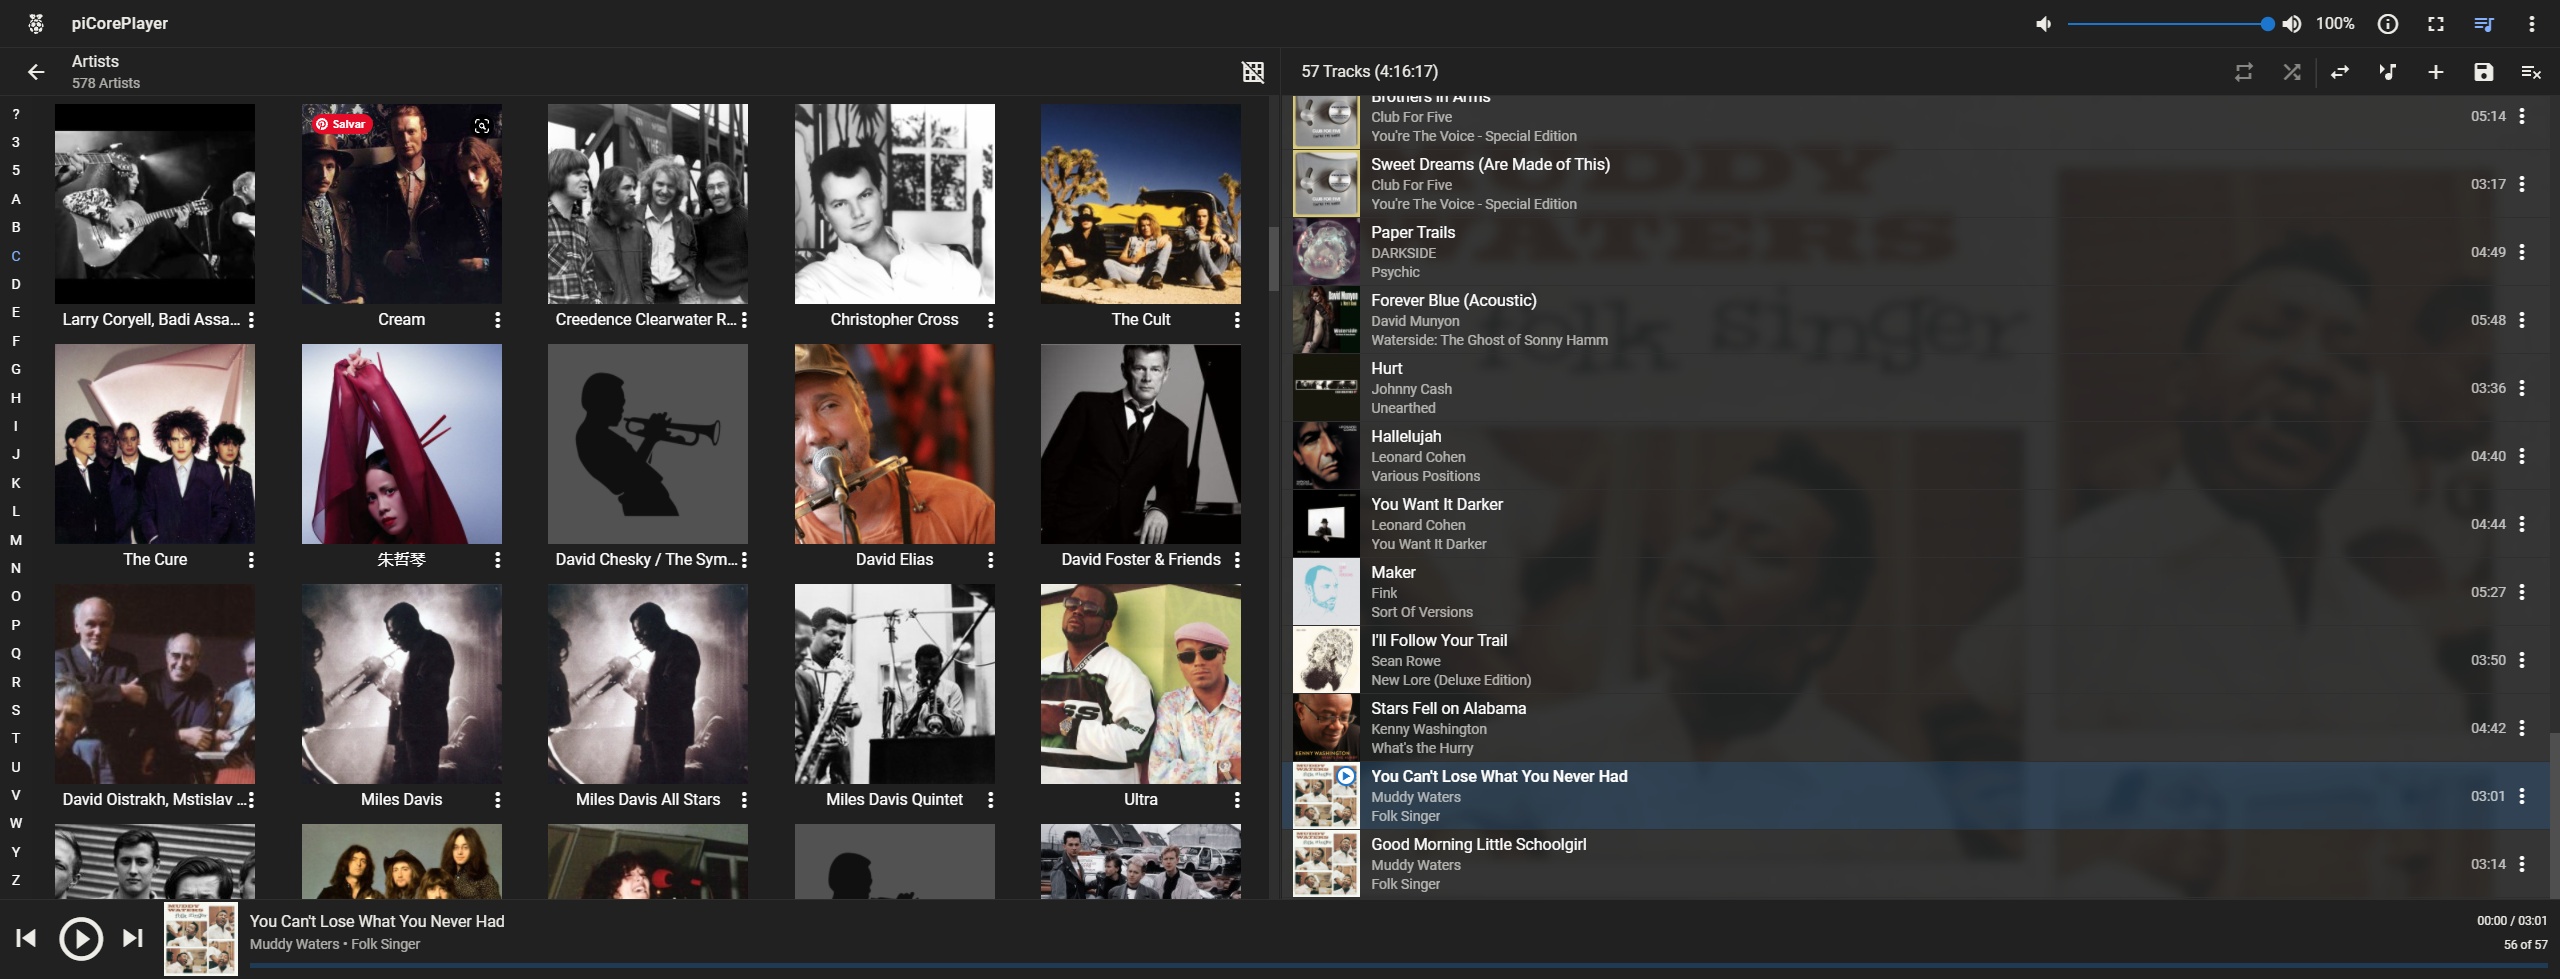
Task: Jump to letter S in the index
Action: pos(16,710)
